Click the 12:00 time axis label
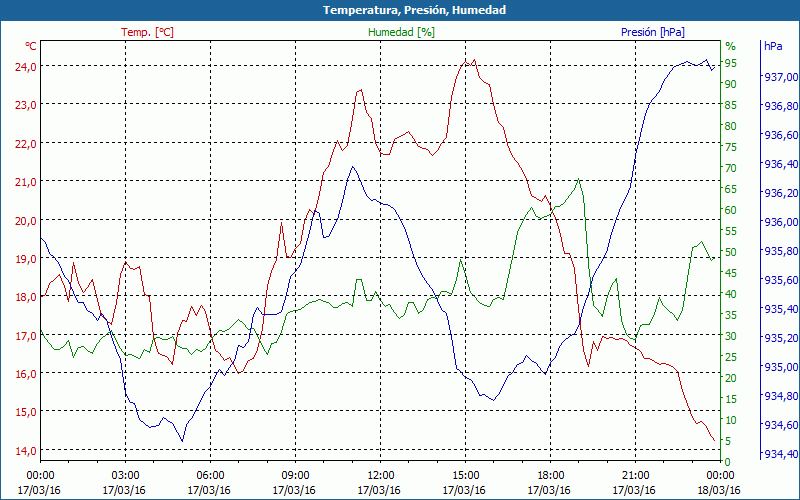The image size is (800, 500). coord(380,476)
